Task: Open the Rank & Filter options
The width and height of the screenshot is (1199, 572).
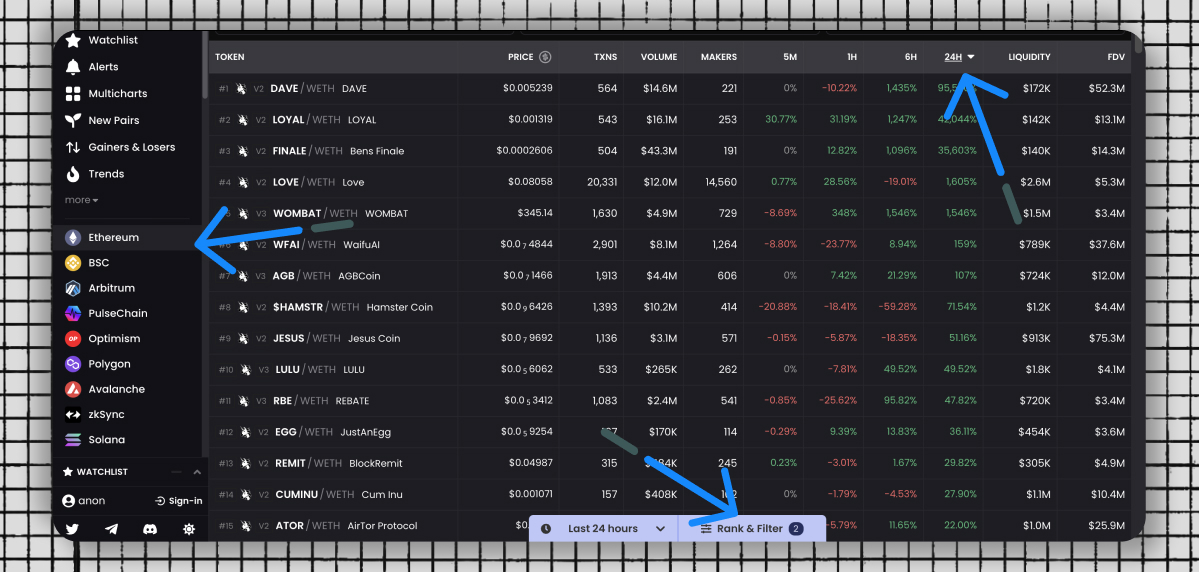Action: 752,528
